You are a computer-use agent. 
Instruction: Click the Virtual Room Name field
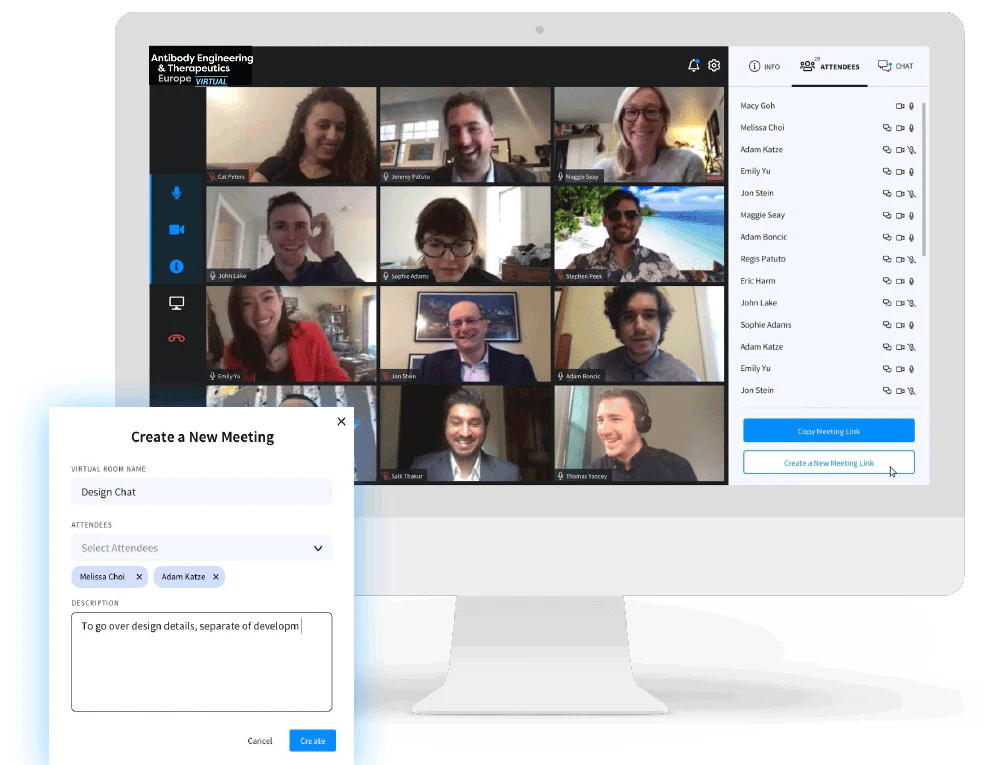[x=201, y=492]
